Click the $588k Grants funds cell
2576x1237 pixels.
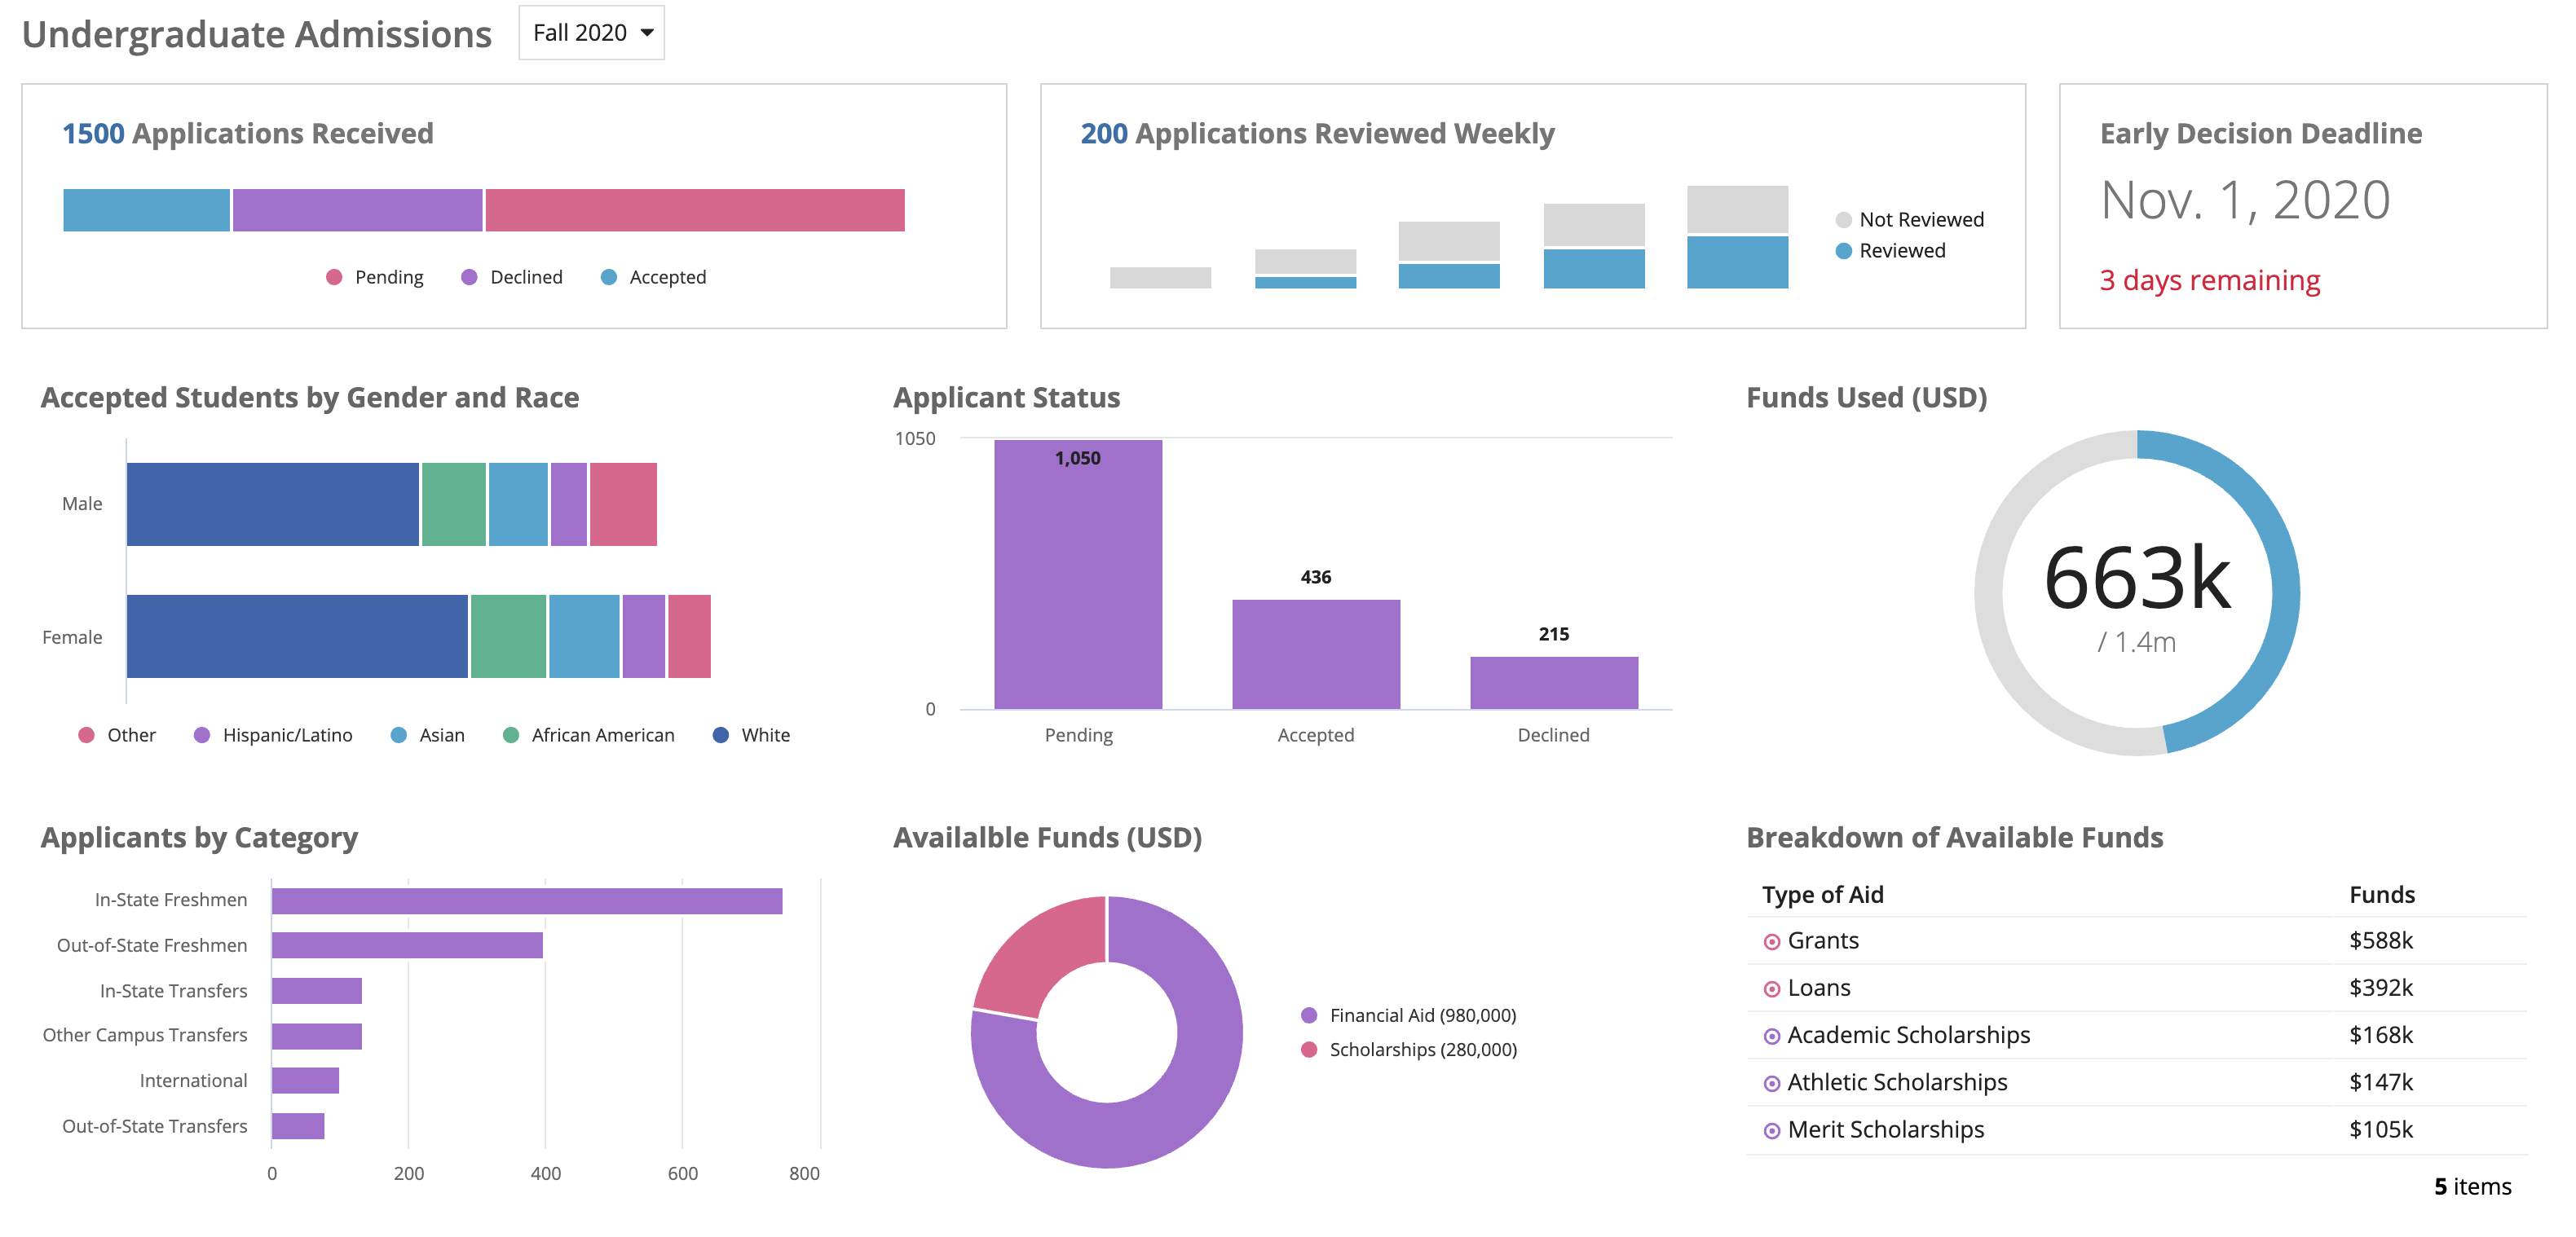pos(2380,941)
